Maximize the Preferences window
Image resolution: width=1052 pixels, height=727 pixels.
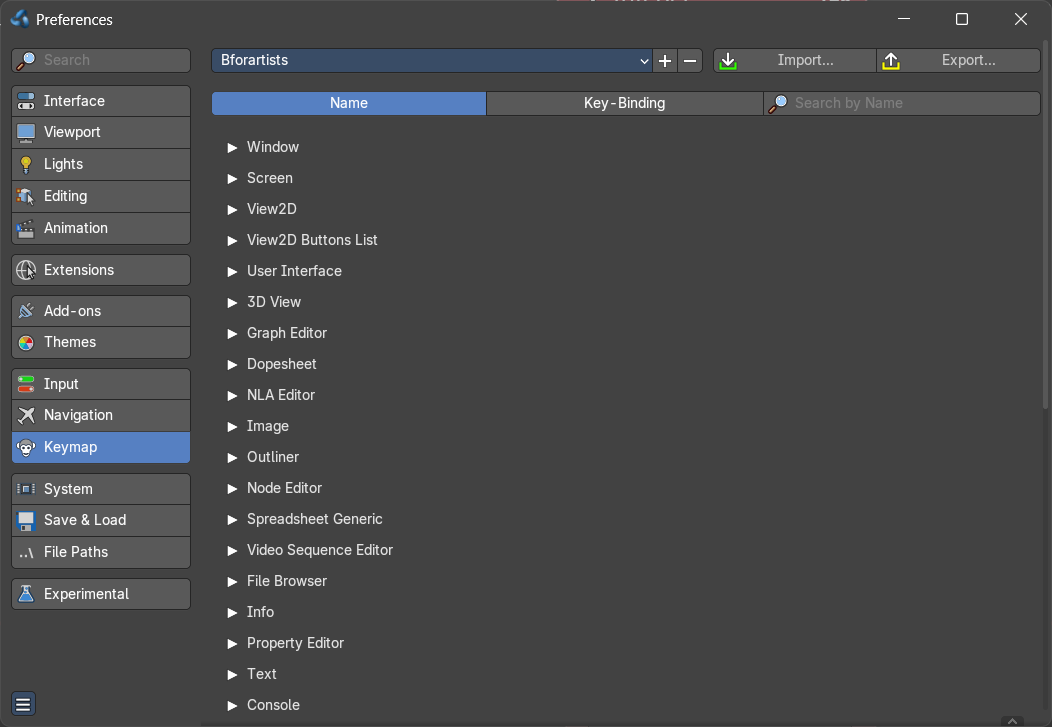pos(961,19)
